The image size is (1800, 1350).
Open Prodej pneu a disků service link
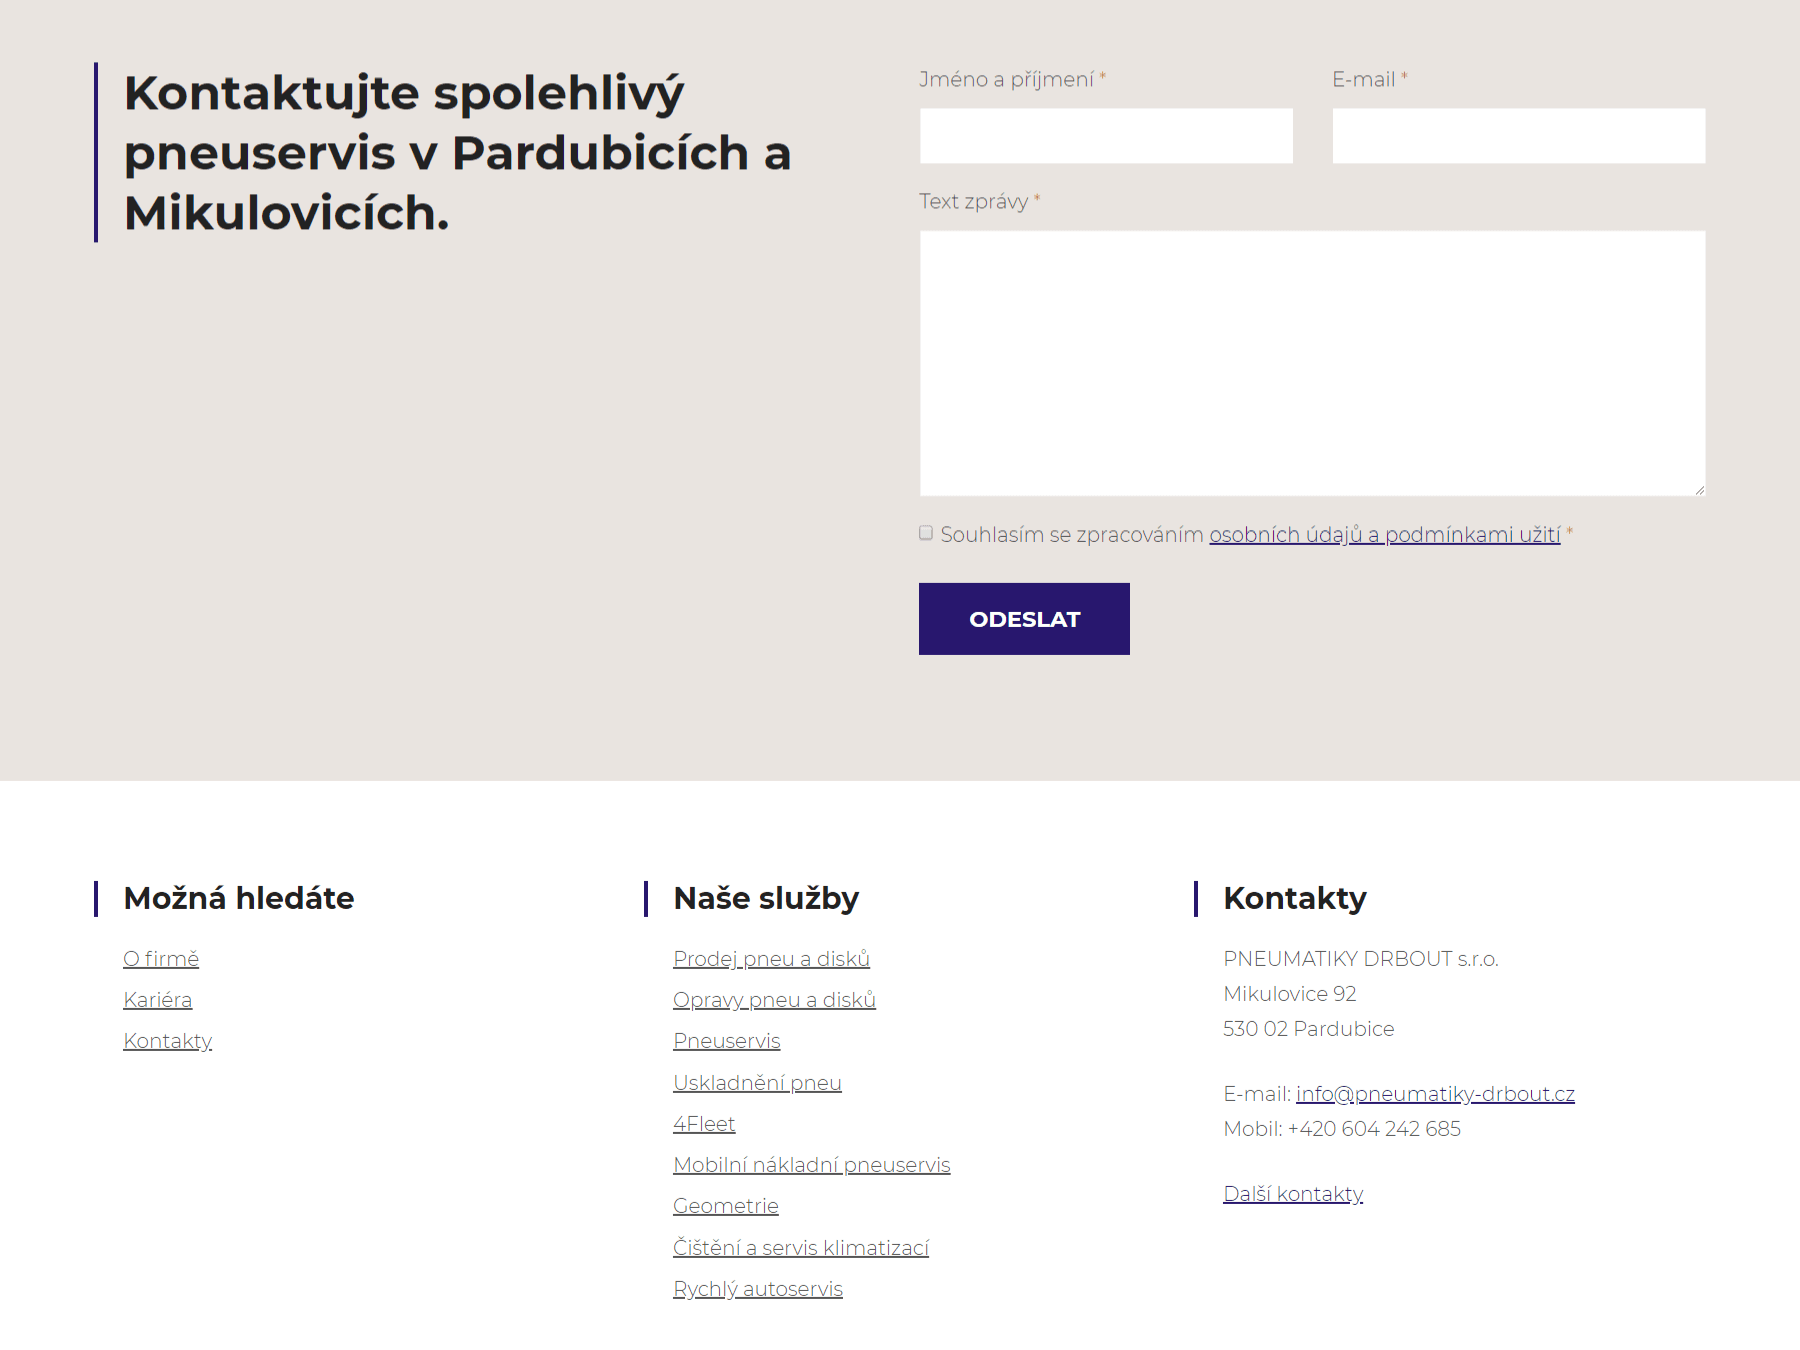[x=771, y=959]
